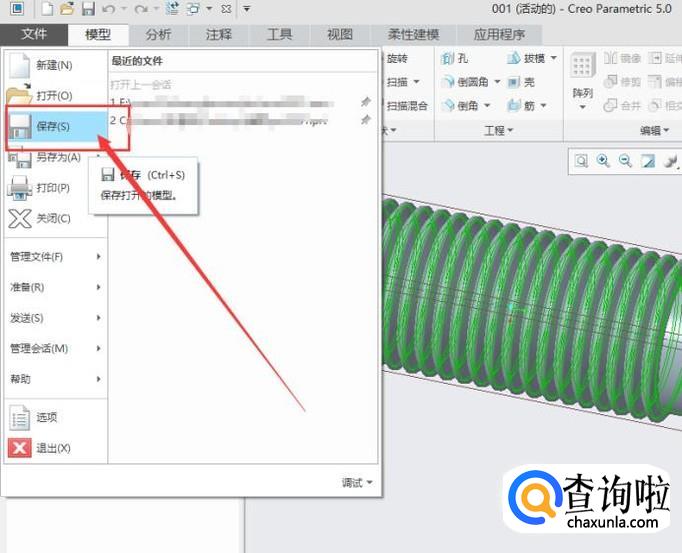Screen dimensions: 682x553
Task: Click the 倒圆角 round tool
Action: click(465, 82)
